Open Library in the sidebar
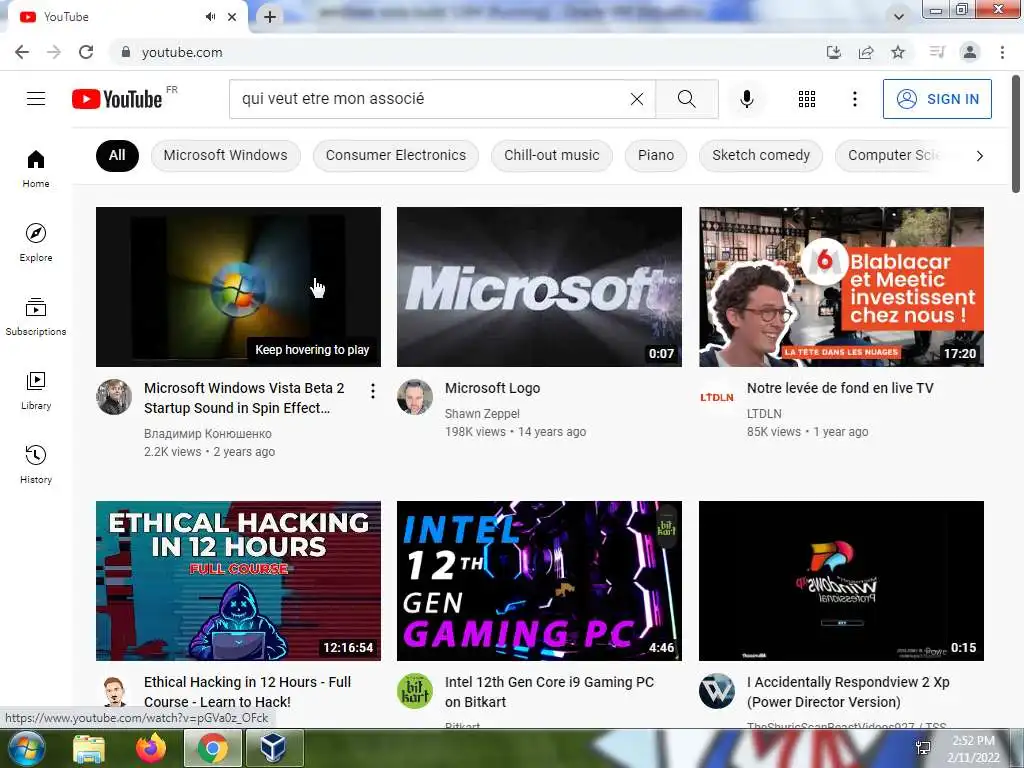The image size is (1024, 768). click(36, 391)
